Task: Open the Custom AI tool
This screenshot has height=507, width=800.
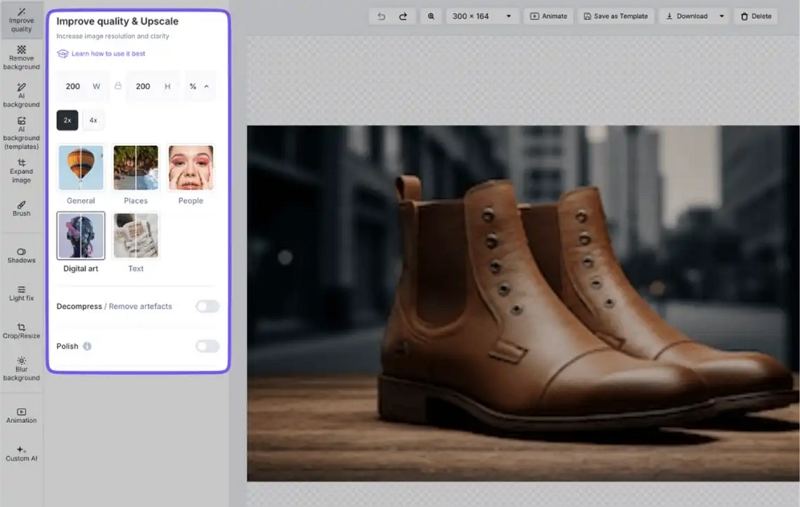Action: pyautogui.click(x=21, y=453)
